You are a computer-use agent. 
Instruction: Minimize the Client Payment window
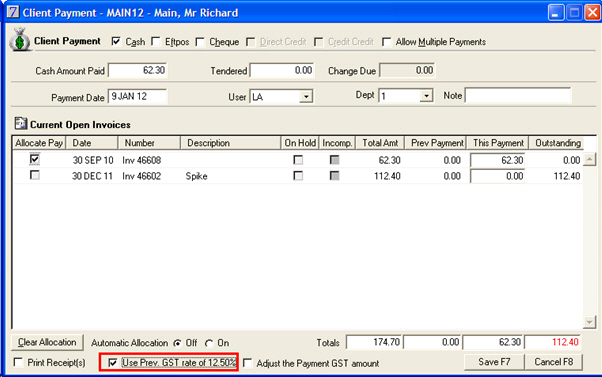(x=556, y=12)
